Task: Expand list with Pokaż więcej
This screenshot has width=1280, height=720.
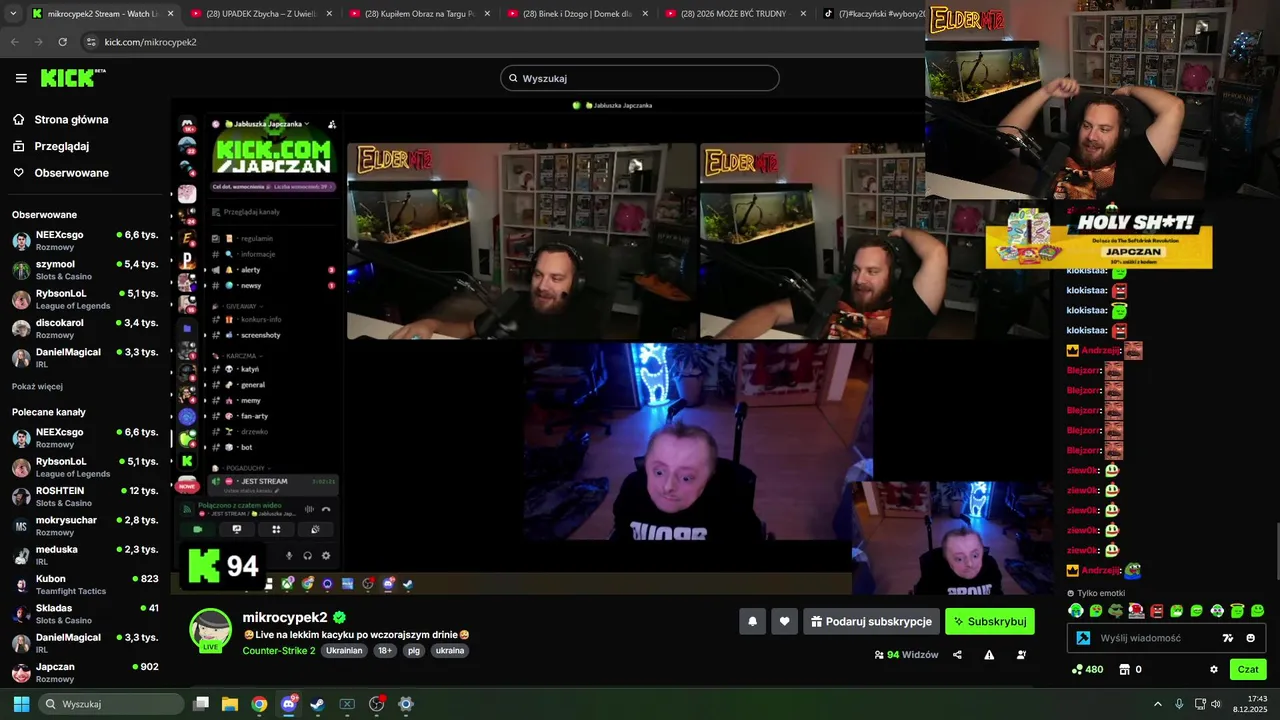Action: (37, 386)
